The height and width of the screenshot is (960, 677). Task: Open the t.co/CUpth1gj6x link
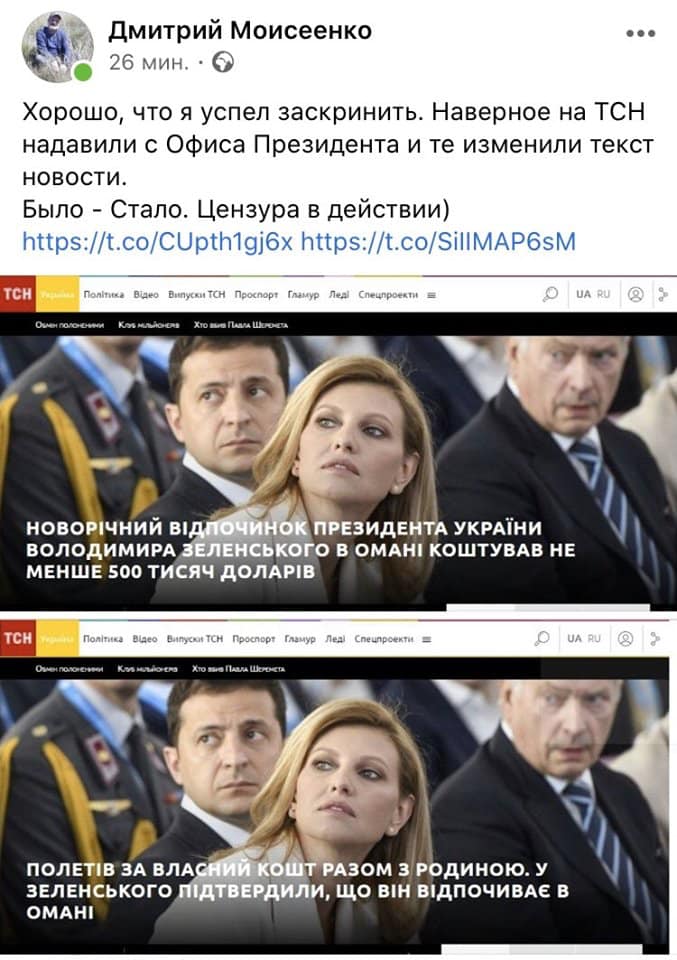coord(157,241)
